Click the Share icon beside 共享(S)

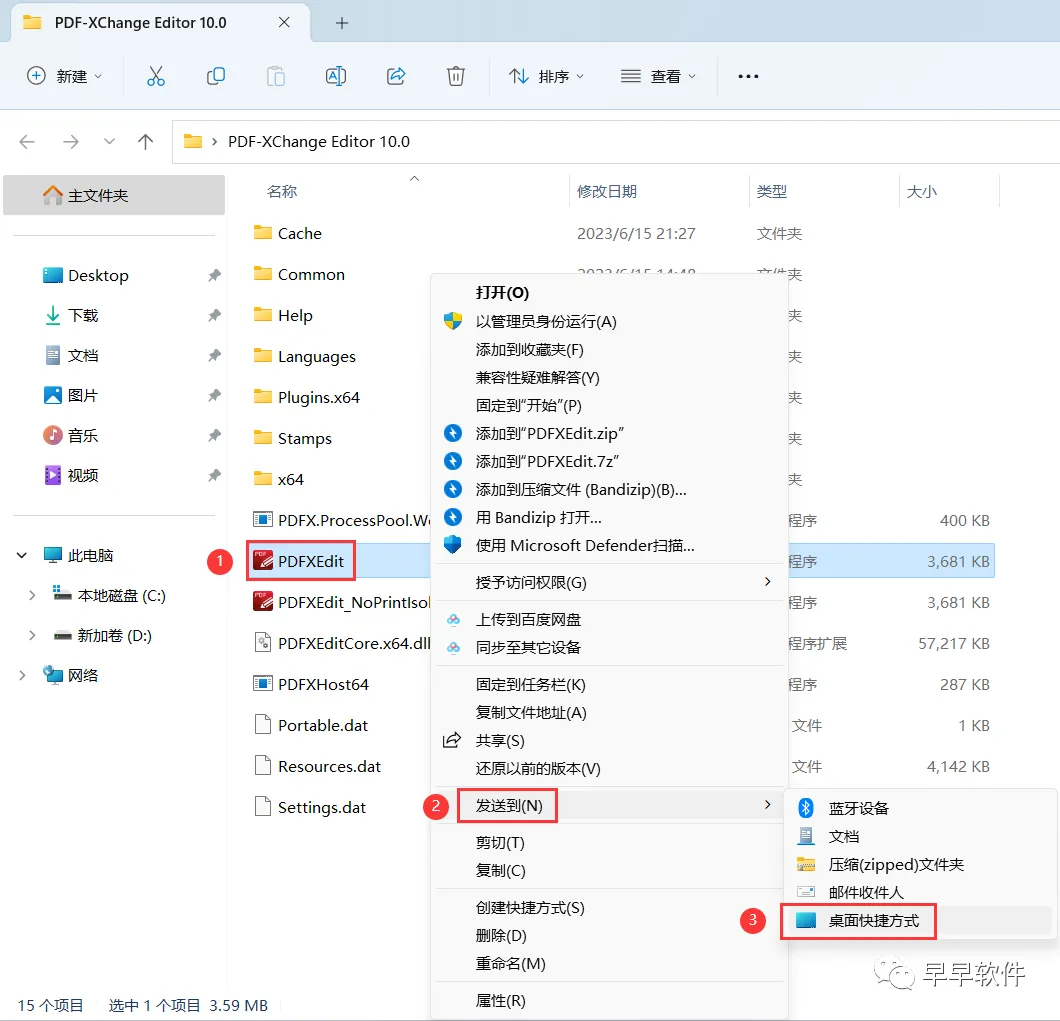(452, 740)
